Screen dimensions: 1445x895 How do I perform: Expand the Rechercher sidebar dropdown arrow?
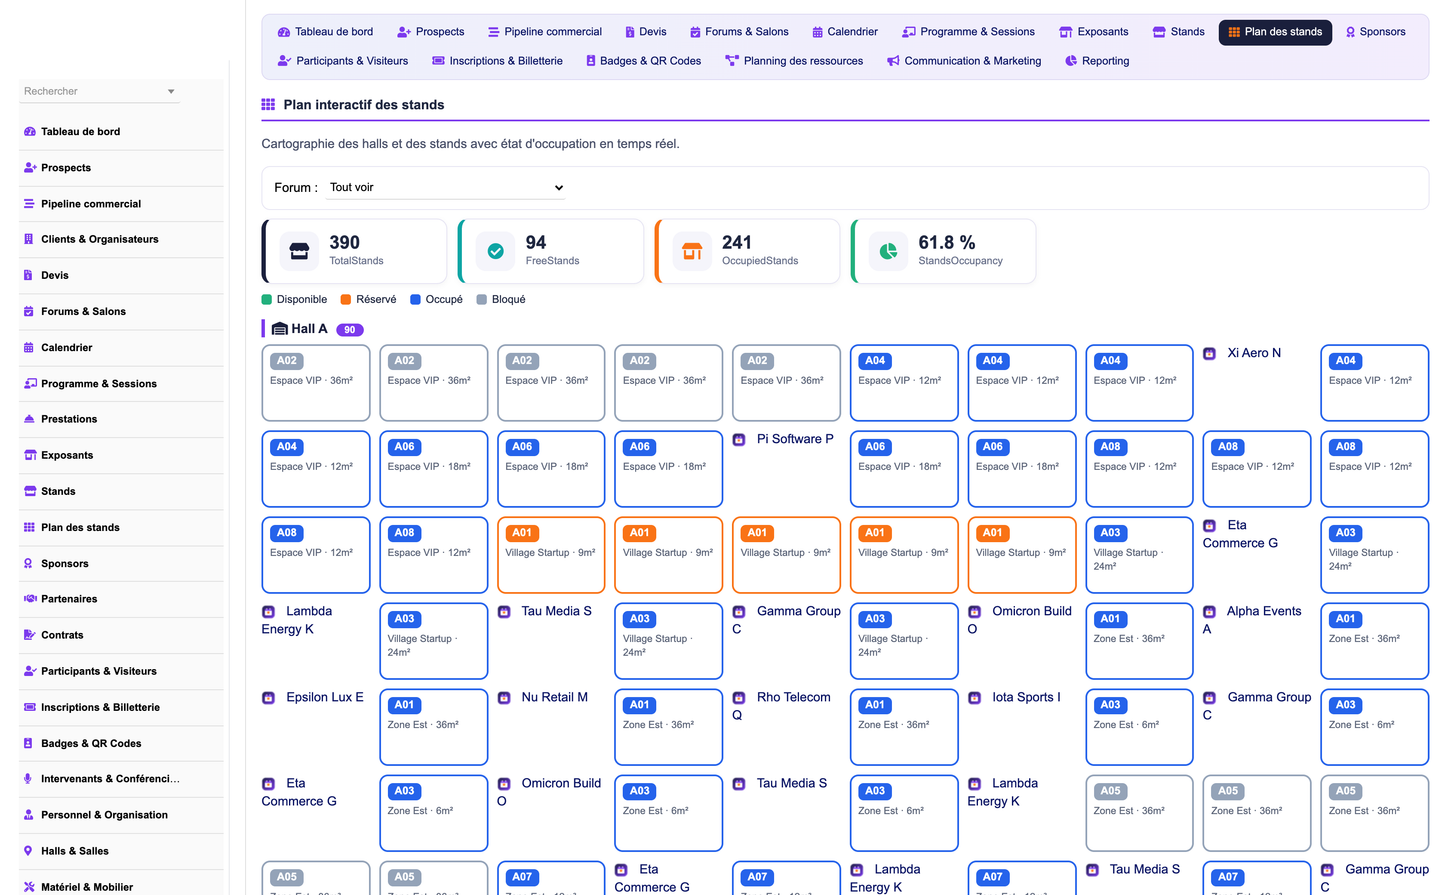(171, 91)
